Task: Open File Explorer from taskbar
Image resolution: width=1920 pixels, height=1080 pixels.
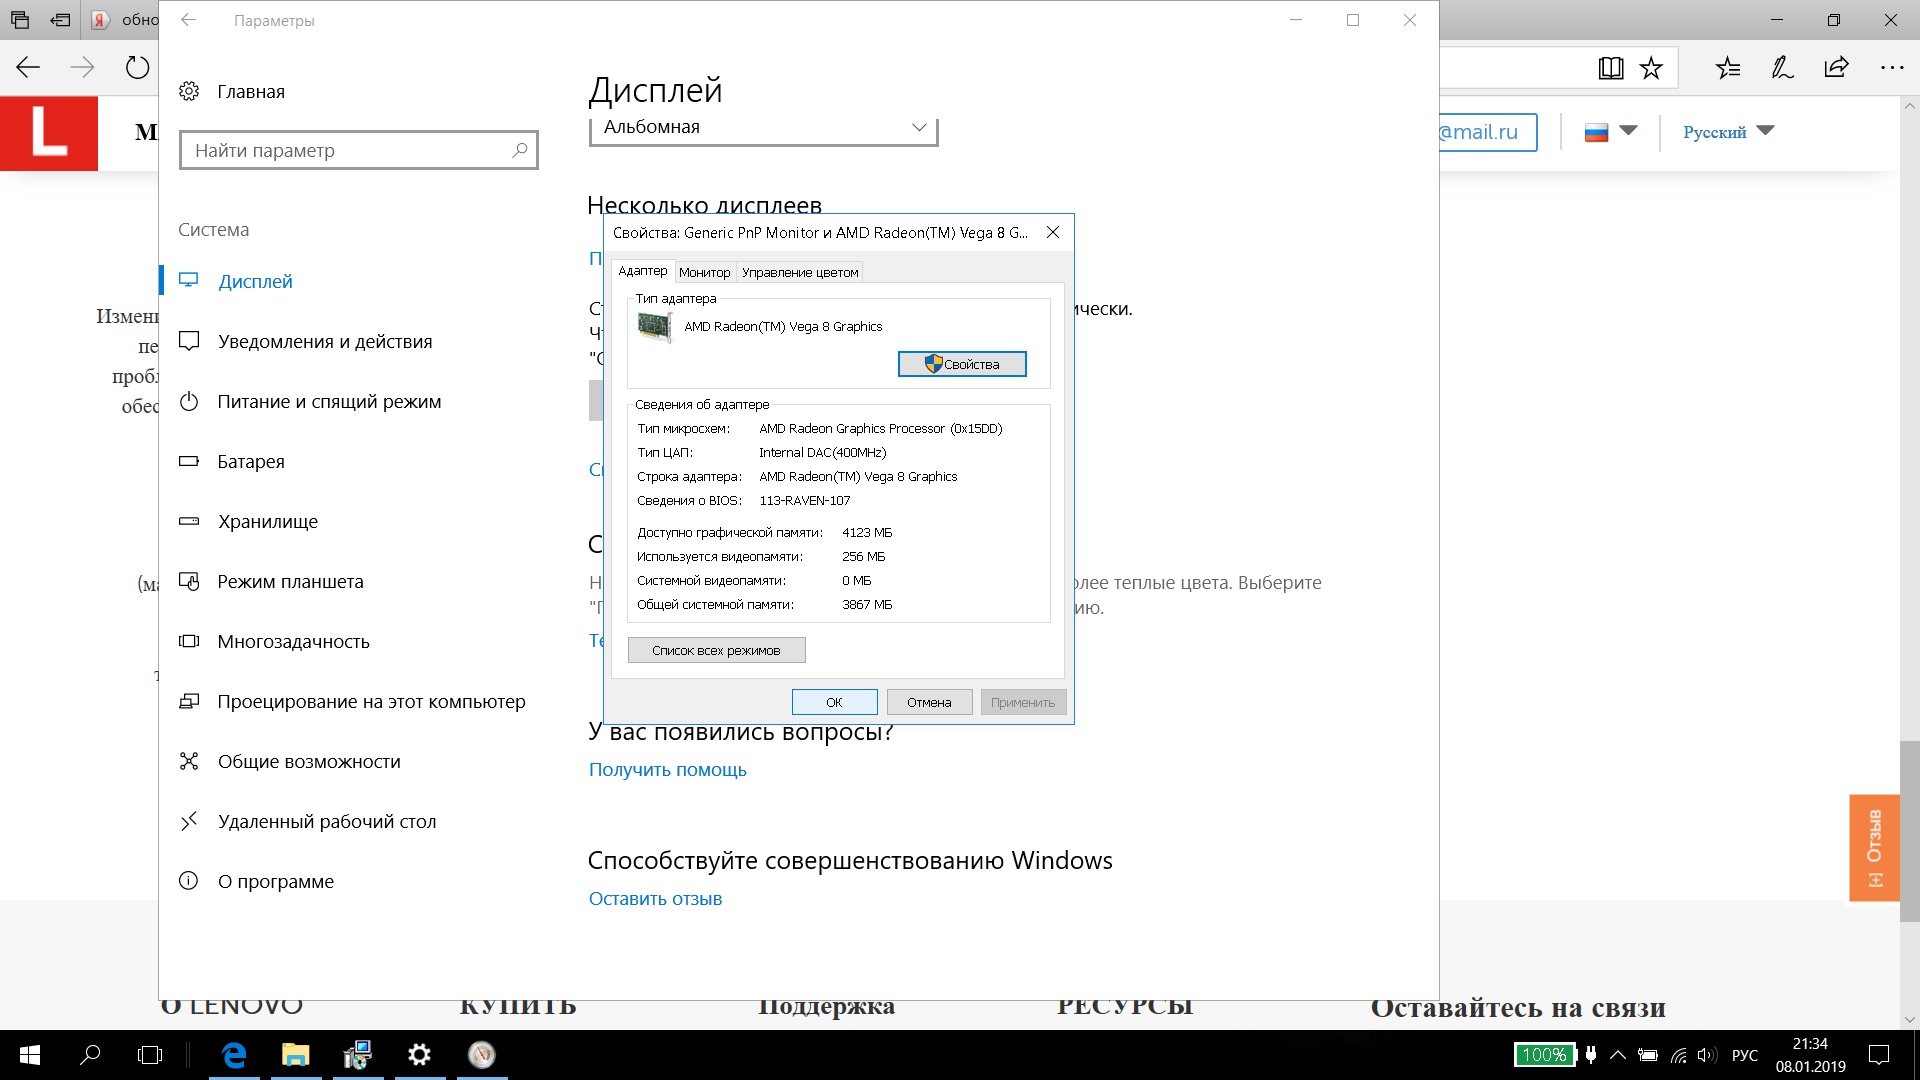Action: pyautogui.click(x=296, y=1055)
